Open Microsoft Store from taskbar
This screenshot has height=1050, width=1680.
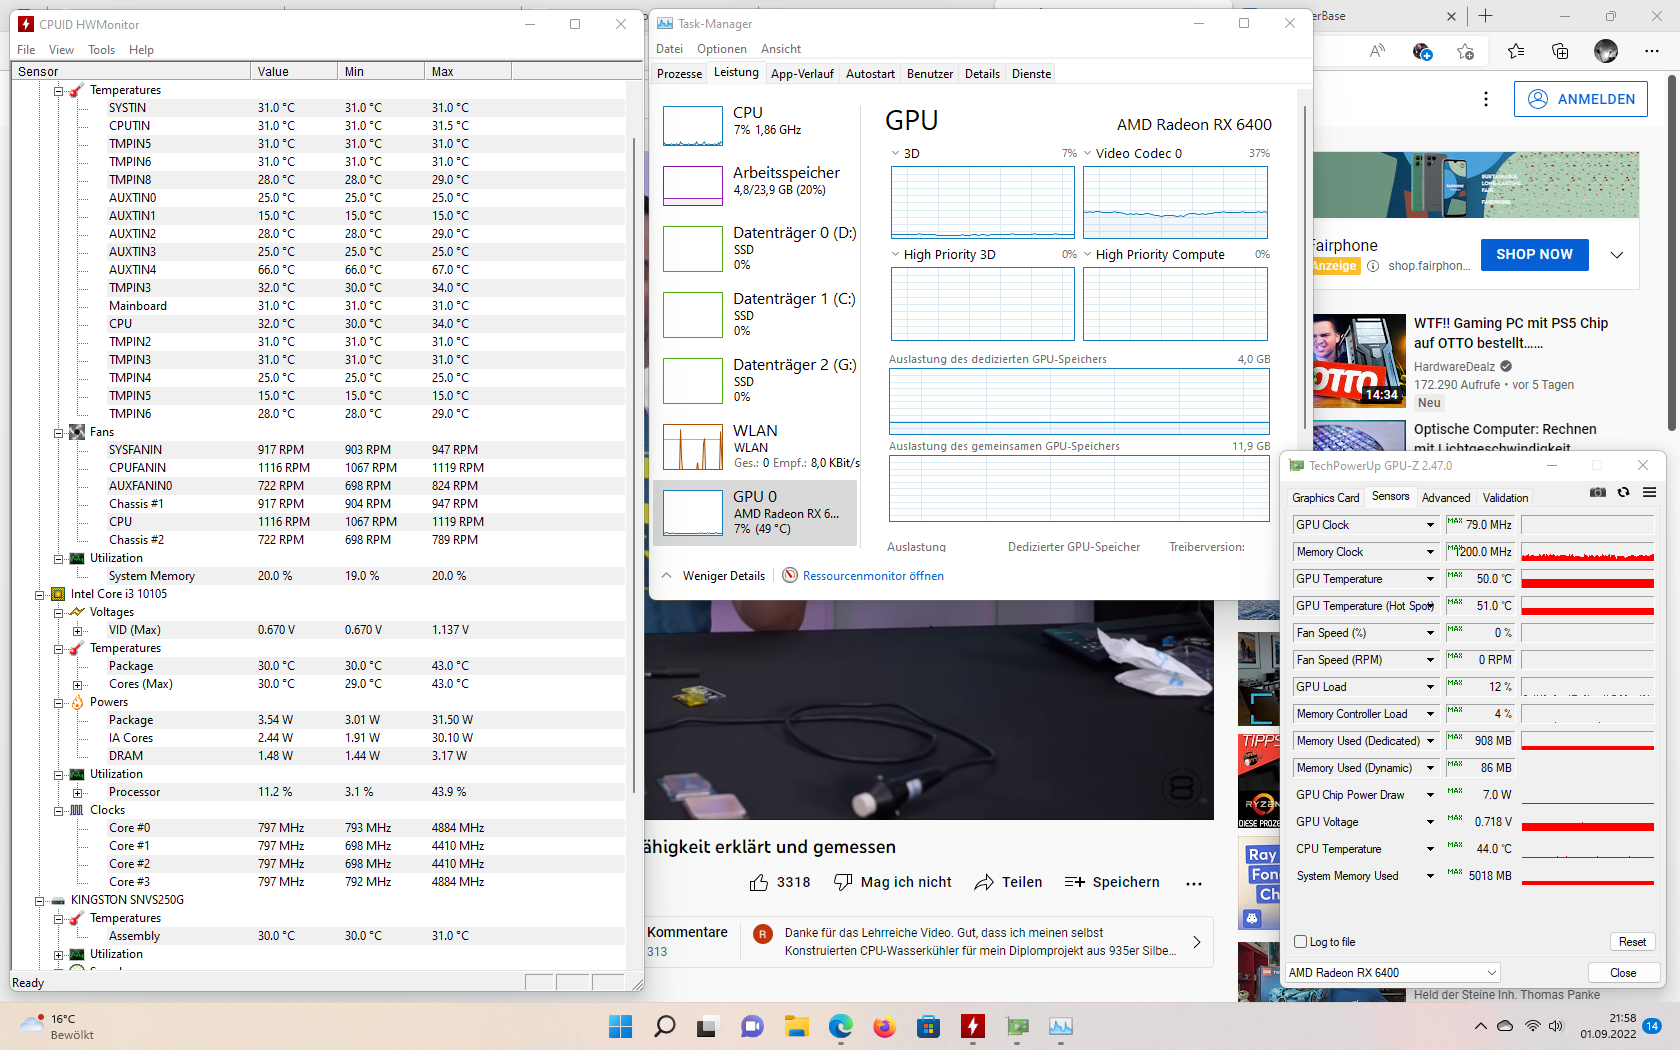pyautogui.click(x=928, y=1026)
